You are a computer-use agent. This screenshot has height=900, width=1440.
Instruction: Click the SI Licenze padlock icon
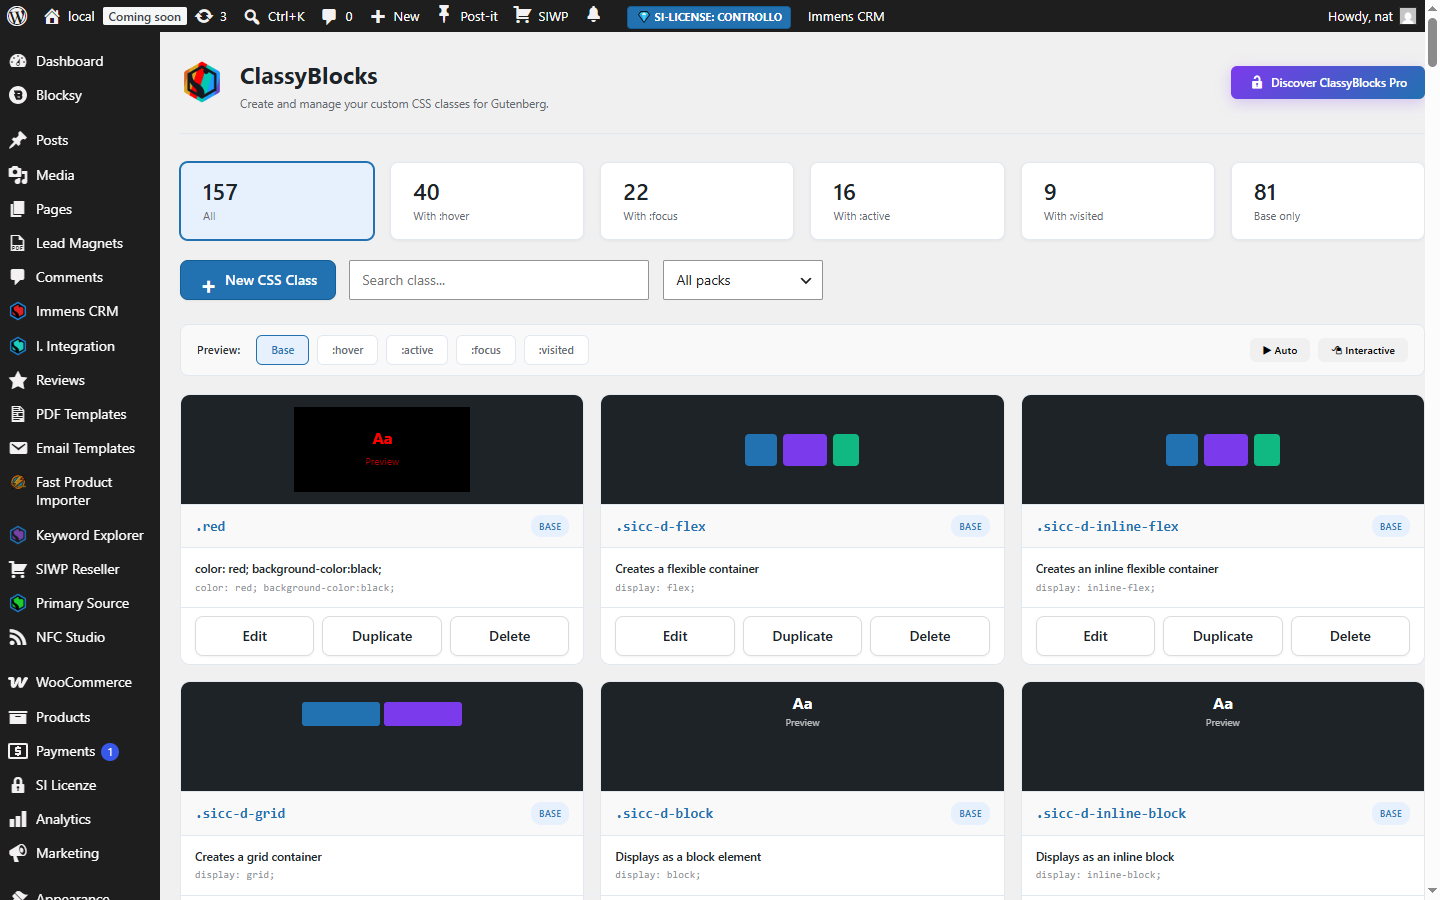tap(18, 785)
